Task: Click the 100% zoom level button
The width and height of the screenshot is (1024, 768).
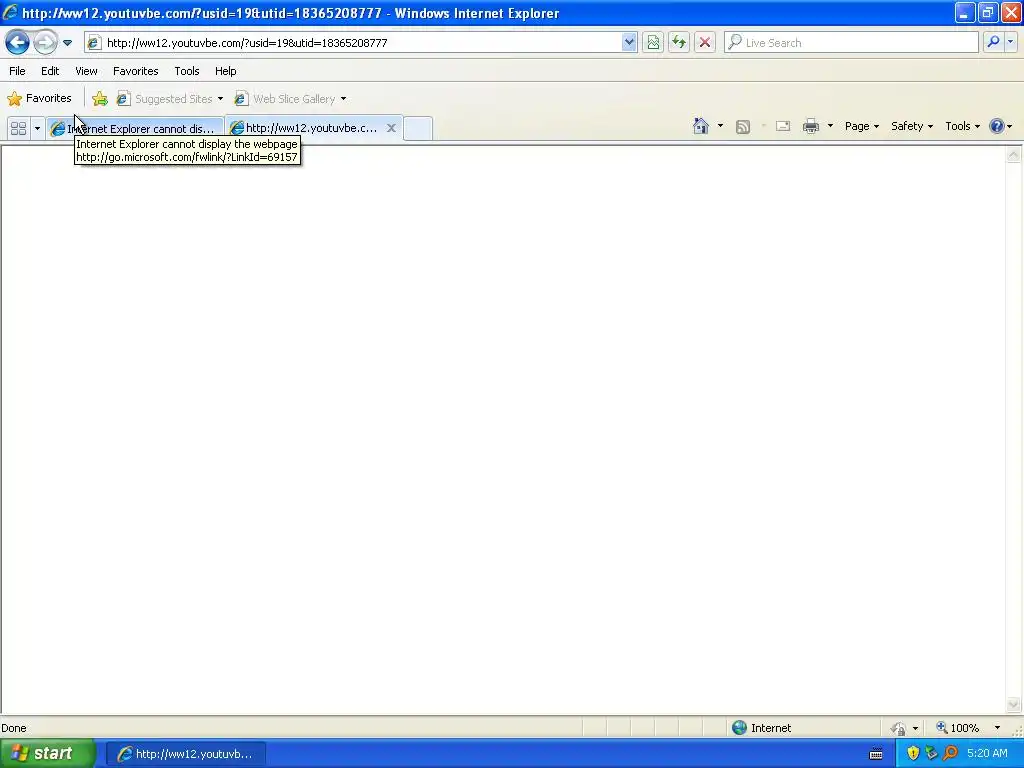Action: click(957, 728)
